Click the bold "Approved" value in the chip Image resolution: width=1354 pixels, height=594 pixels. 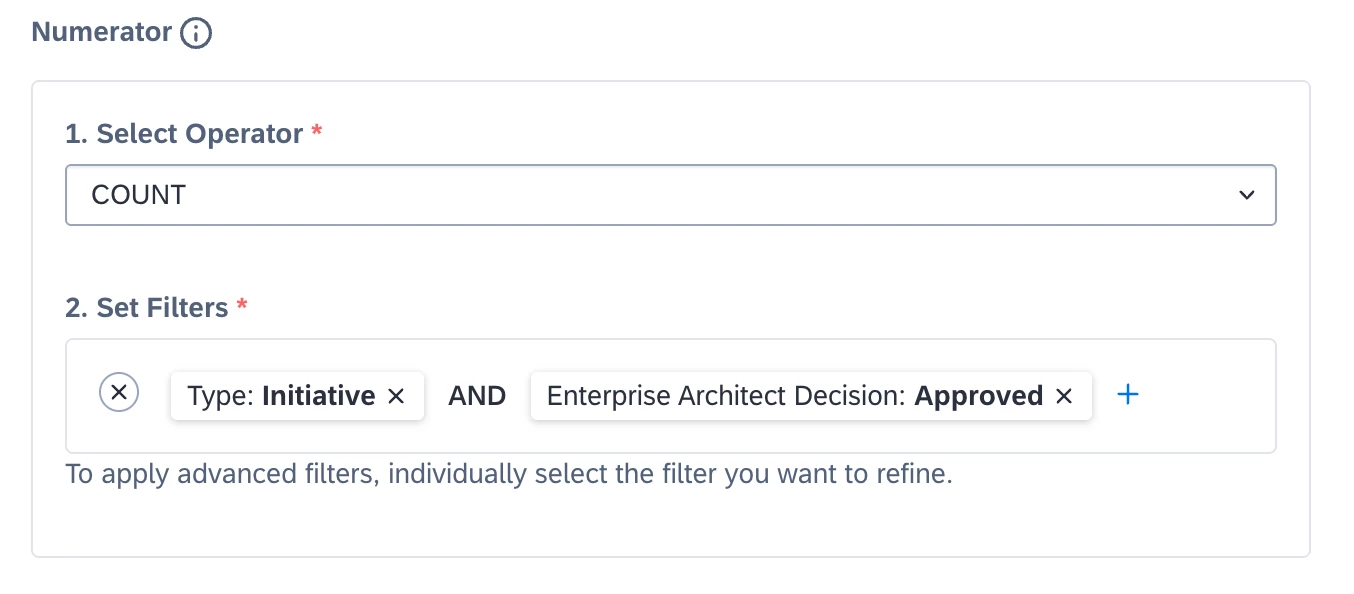(x=979, y=396)
